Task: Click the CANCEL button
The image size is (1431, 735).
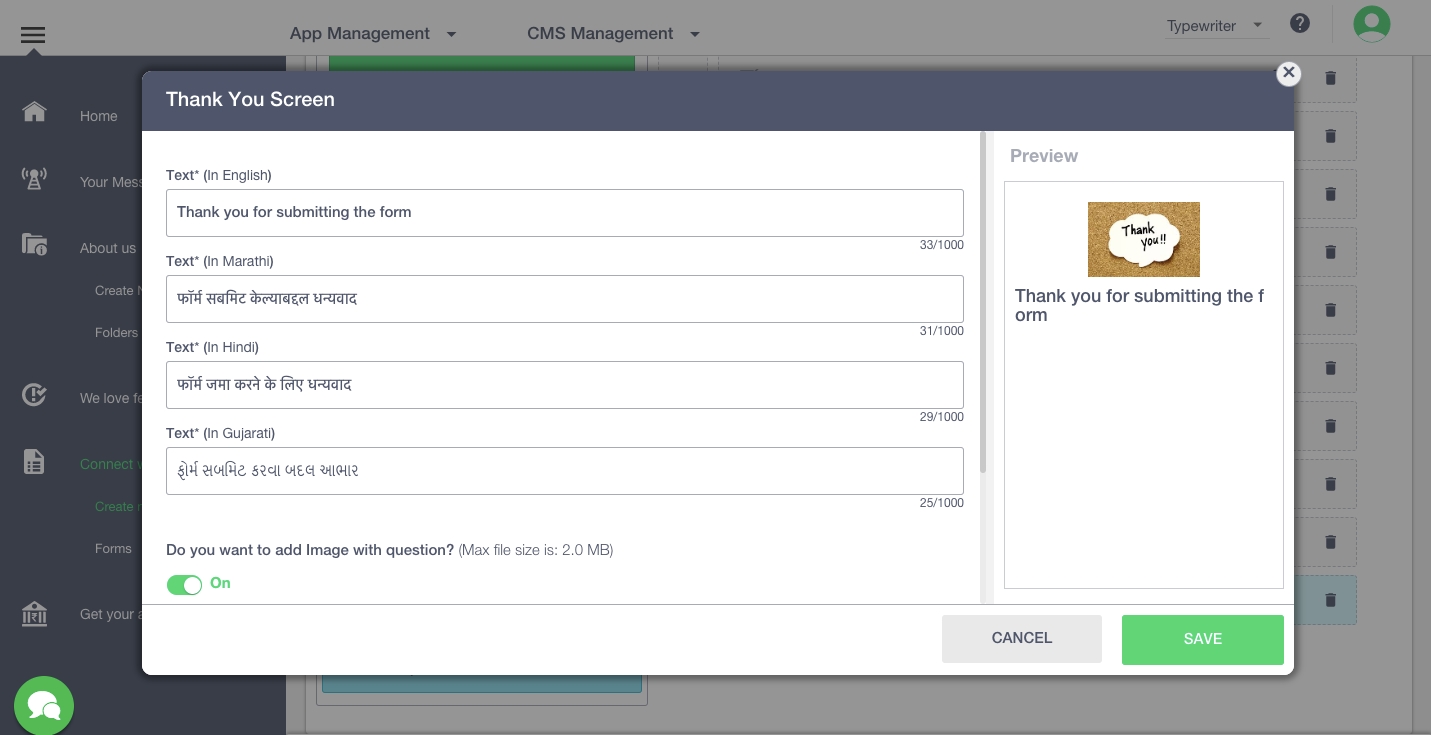Action: click(1021, 638)
